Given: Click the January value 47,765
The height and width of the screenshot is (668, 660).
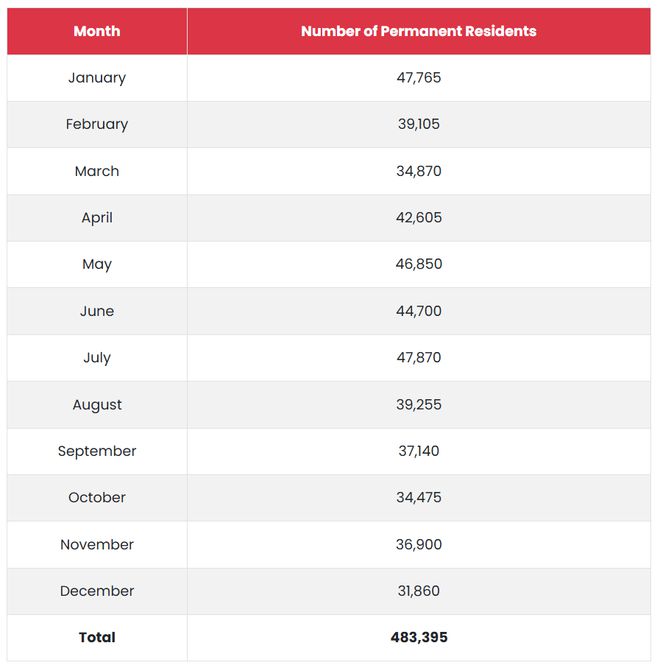Looking at the screenshot, I should (418, 78).
